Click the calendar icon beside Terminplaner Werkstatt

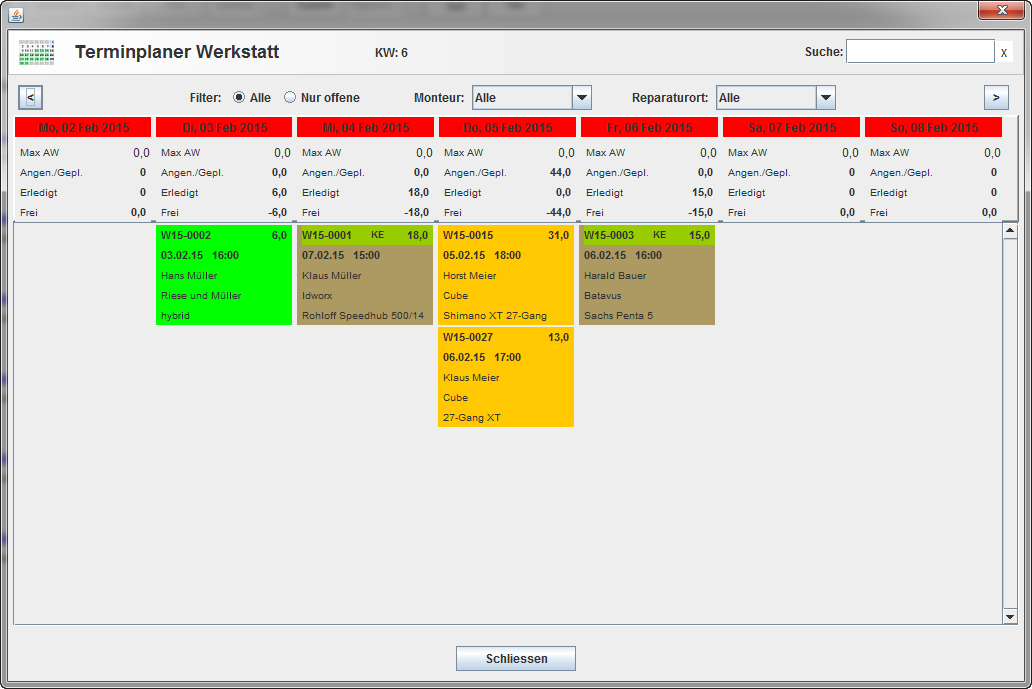pos(36,52)
